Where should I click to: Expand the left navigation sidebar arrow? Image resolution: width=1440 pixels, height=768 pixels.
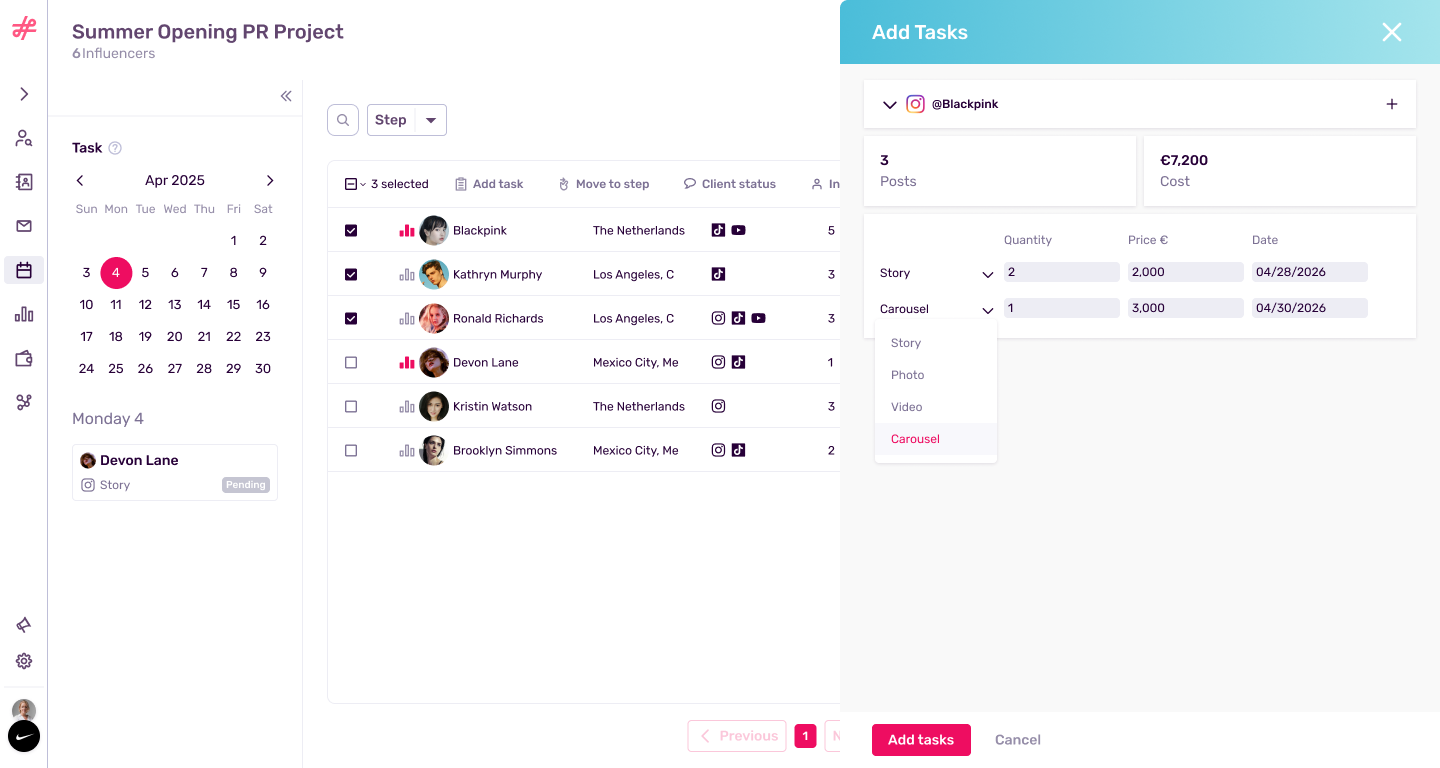(x=24, y=94)
